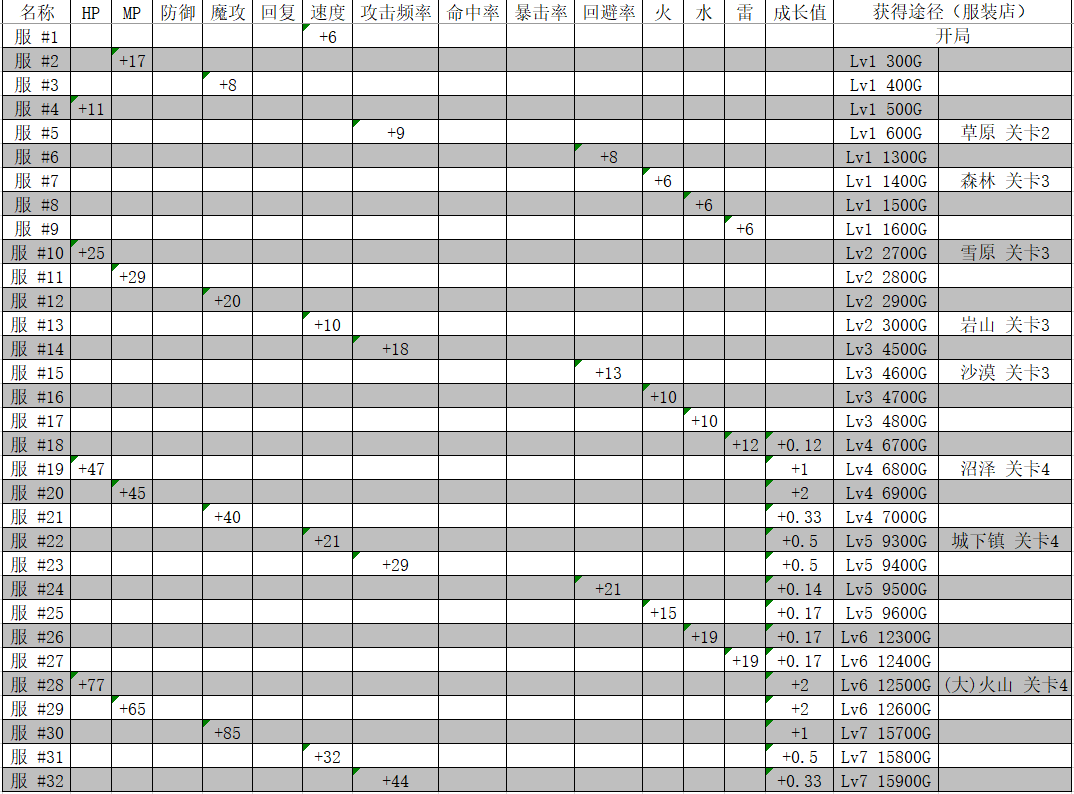The height and width of the screenshot is (794, 1074).
Task: Click the +19 雷 cell of 服 #27
Action: pyautogui.click(x=745, y=660)
